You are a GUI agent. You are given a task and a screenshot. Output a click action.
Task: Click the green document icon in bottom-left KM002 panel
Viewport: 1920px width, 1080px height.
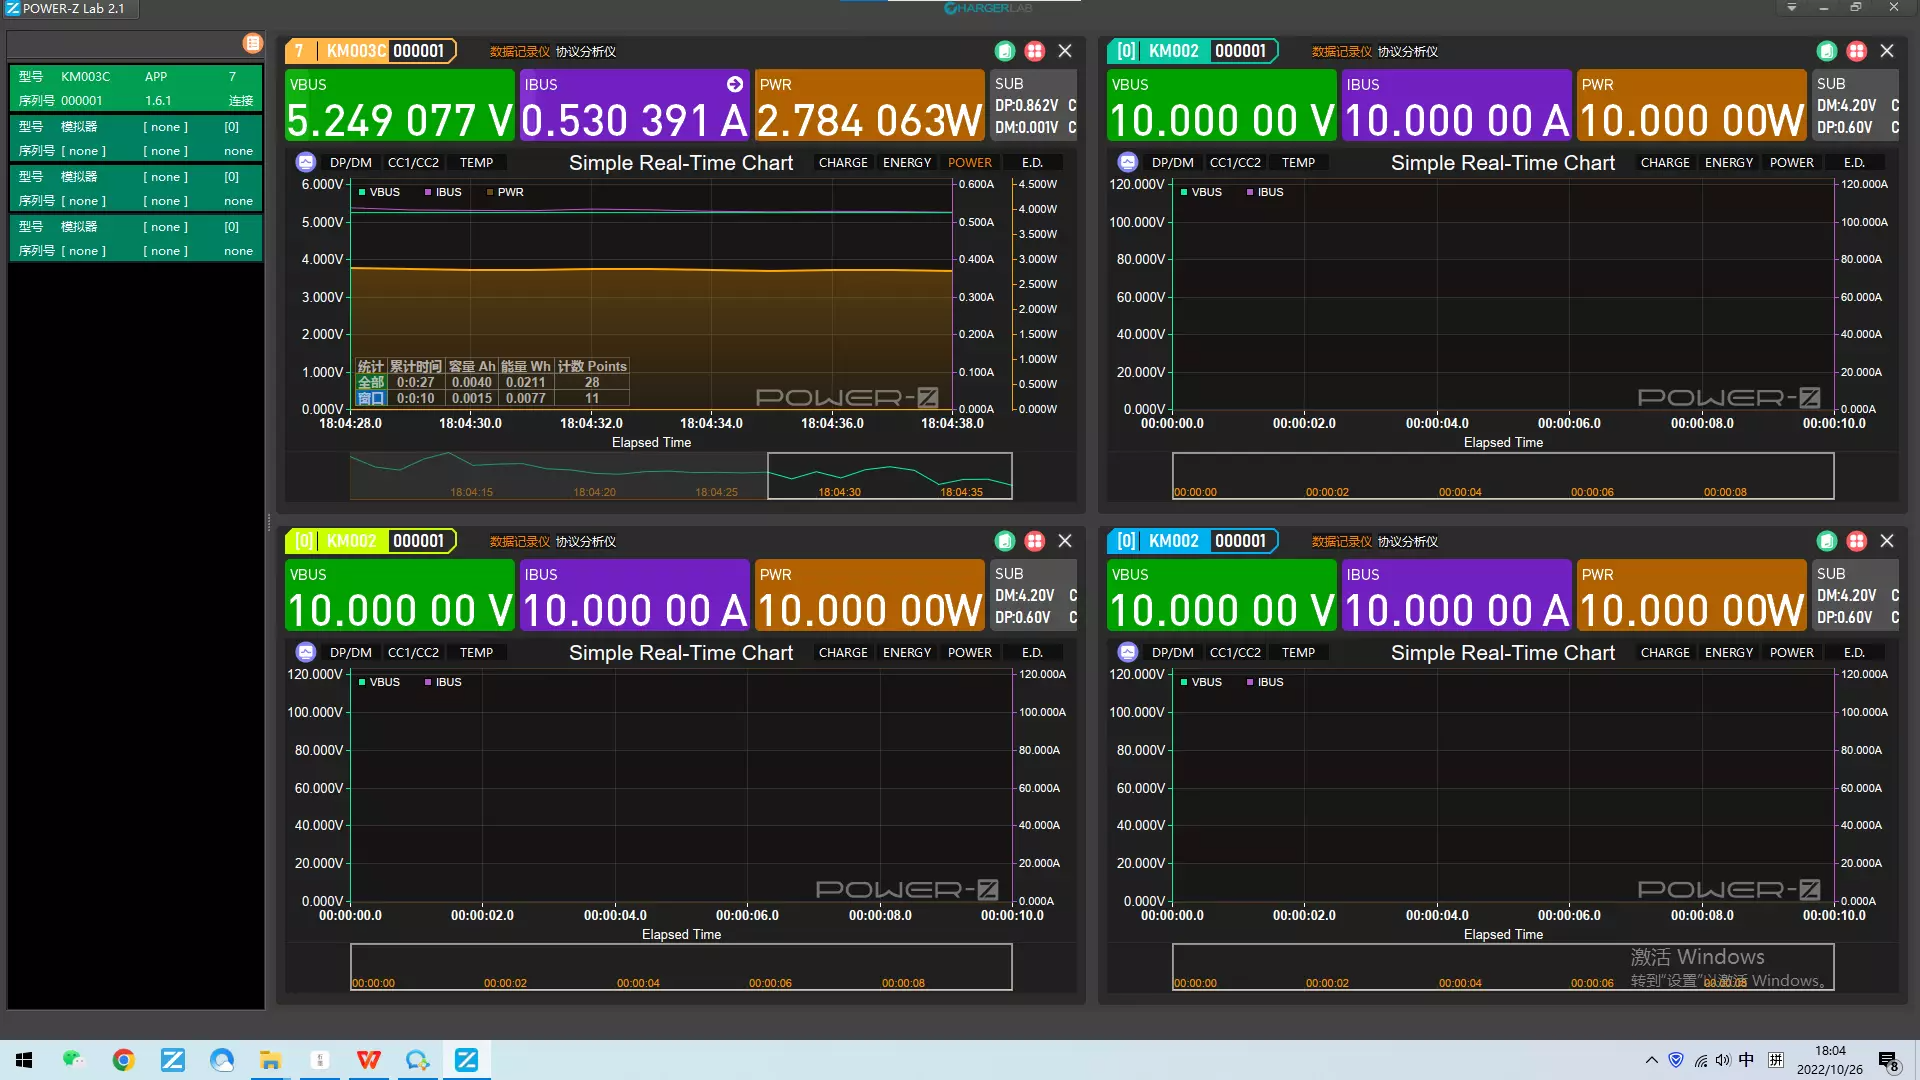pyautogui.click(x=1005, y=541)
